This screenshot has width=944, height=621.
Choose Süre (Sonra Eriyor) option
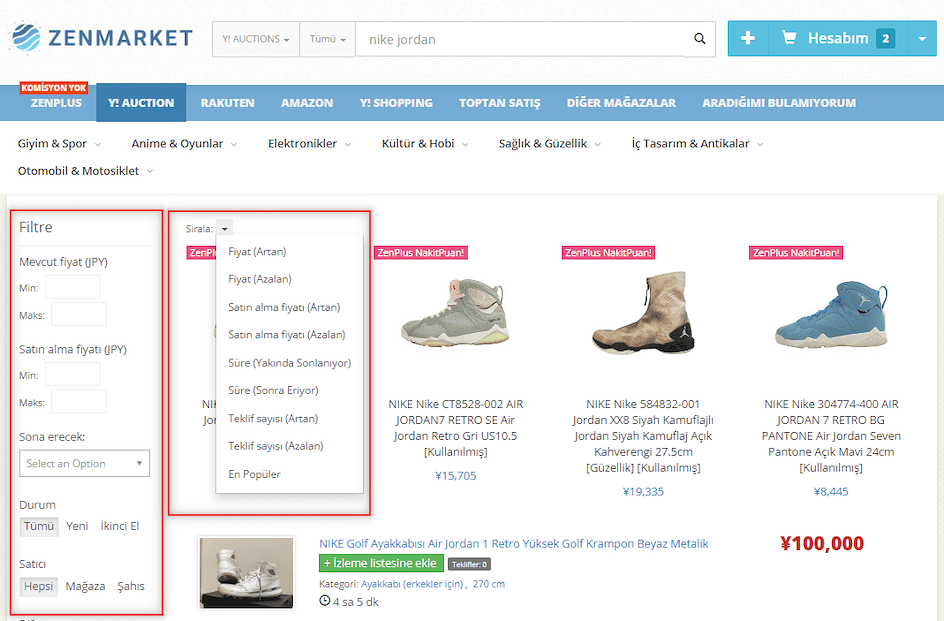273,390
